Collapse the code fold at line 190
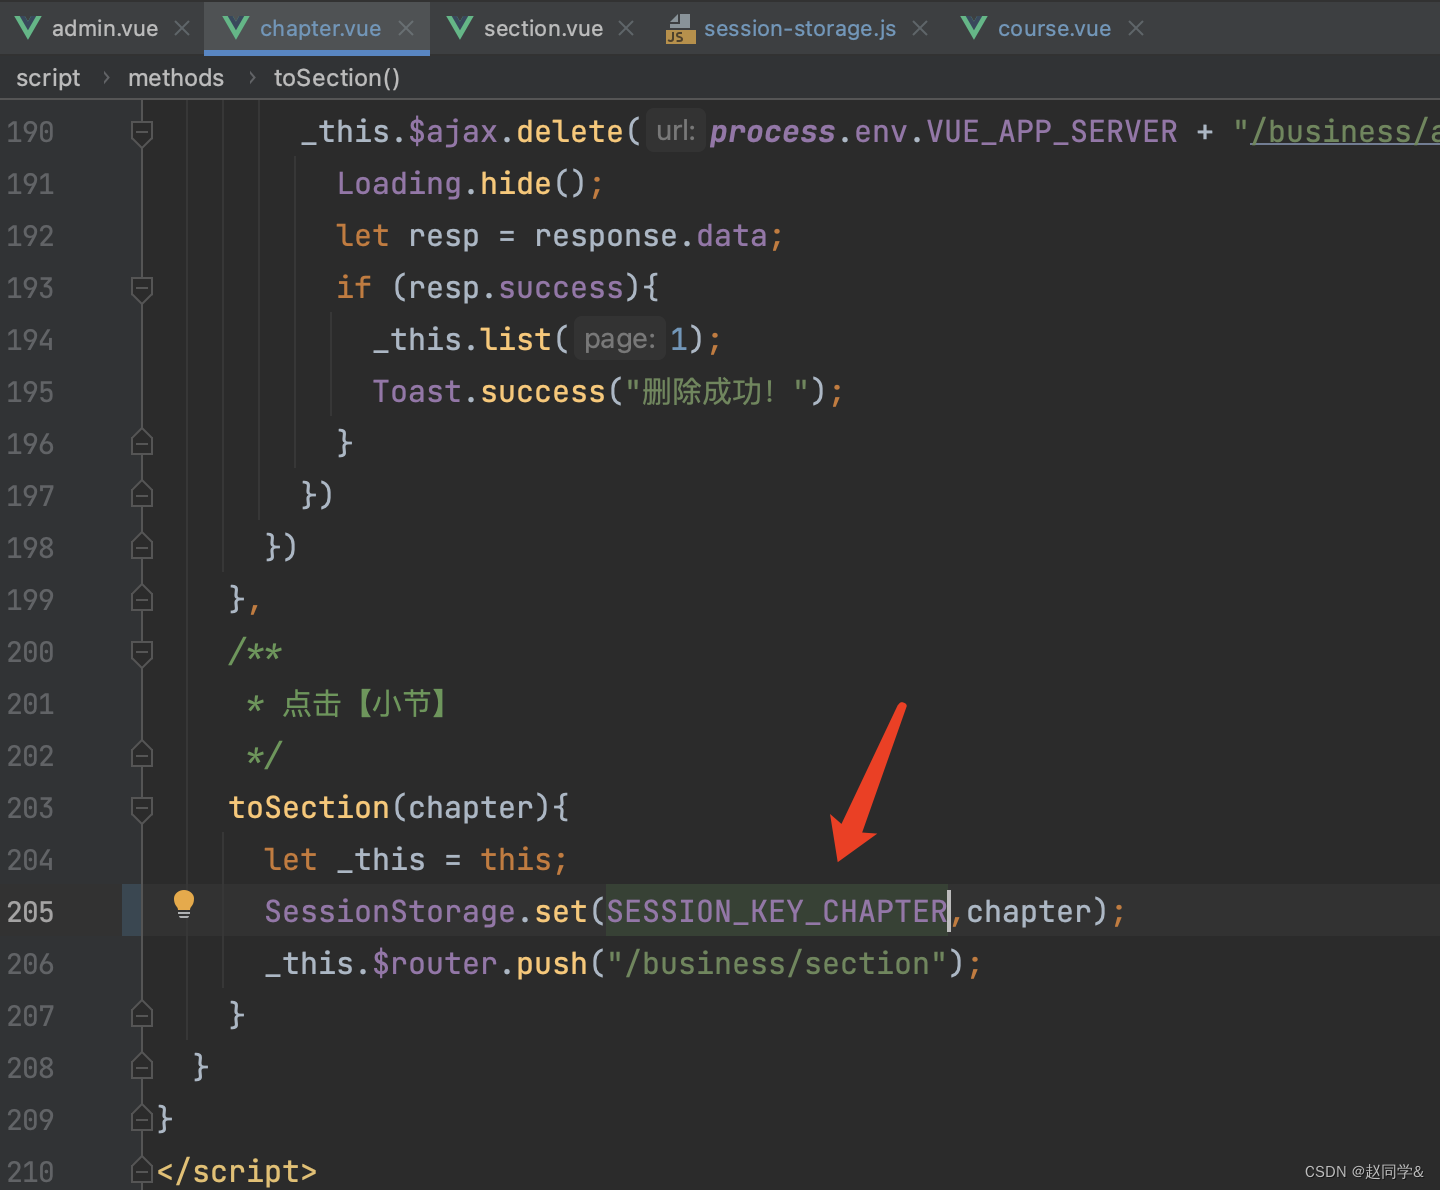Image resolution: width=1440 pixels, height=1190 pixels. (x=142, y=132)
